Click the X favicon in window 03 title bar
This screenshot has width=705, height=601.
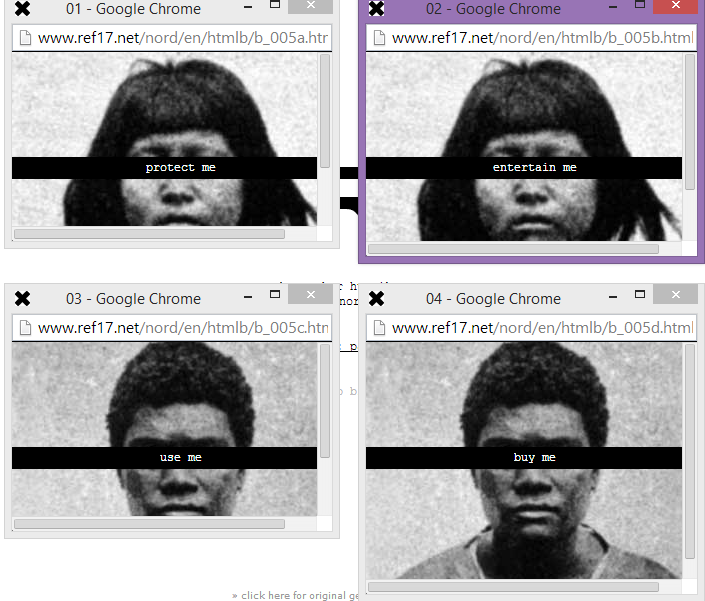coord(22,298)
